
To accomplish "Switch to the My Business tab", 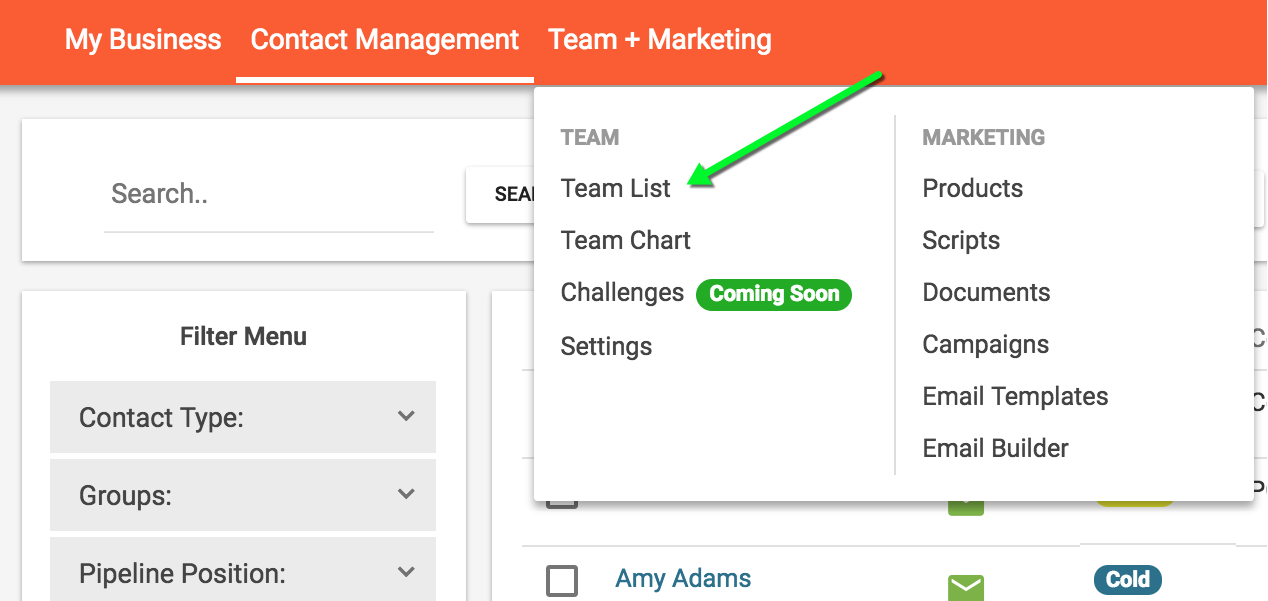I will 142,40.
